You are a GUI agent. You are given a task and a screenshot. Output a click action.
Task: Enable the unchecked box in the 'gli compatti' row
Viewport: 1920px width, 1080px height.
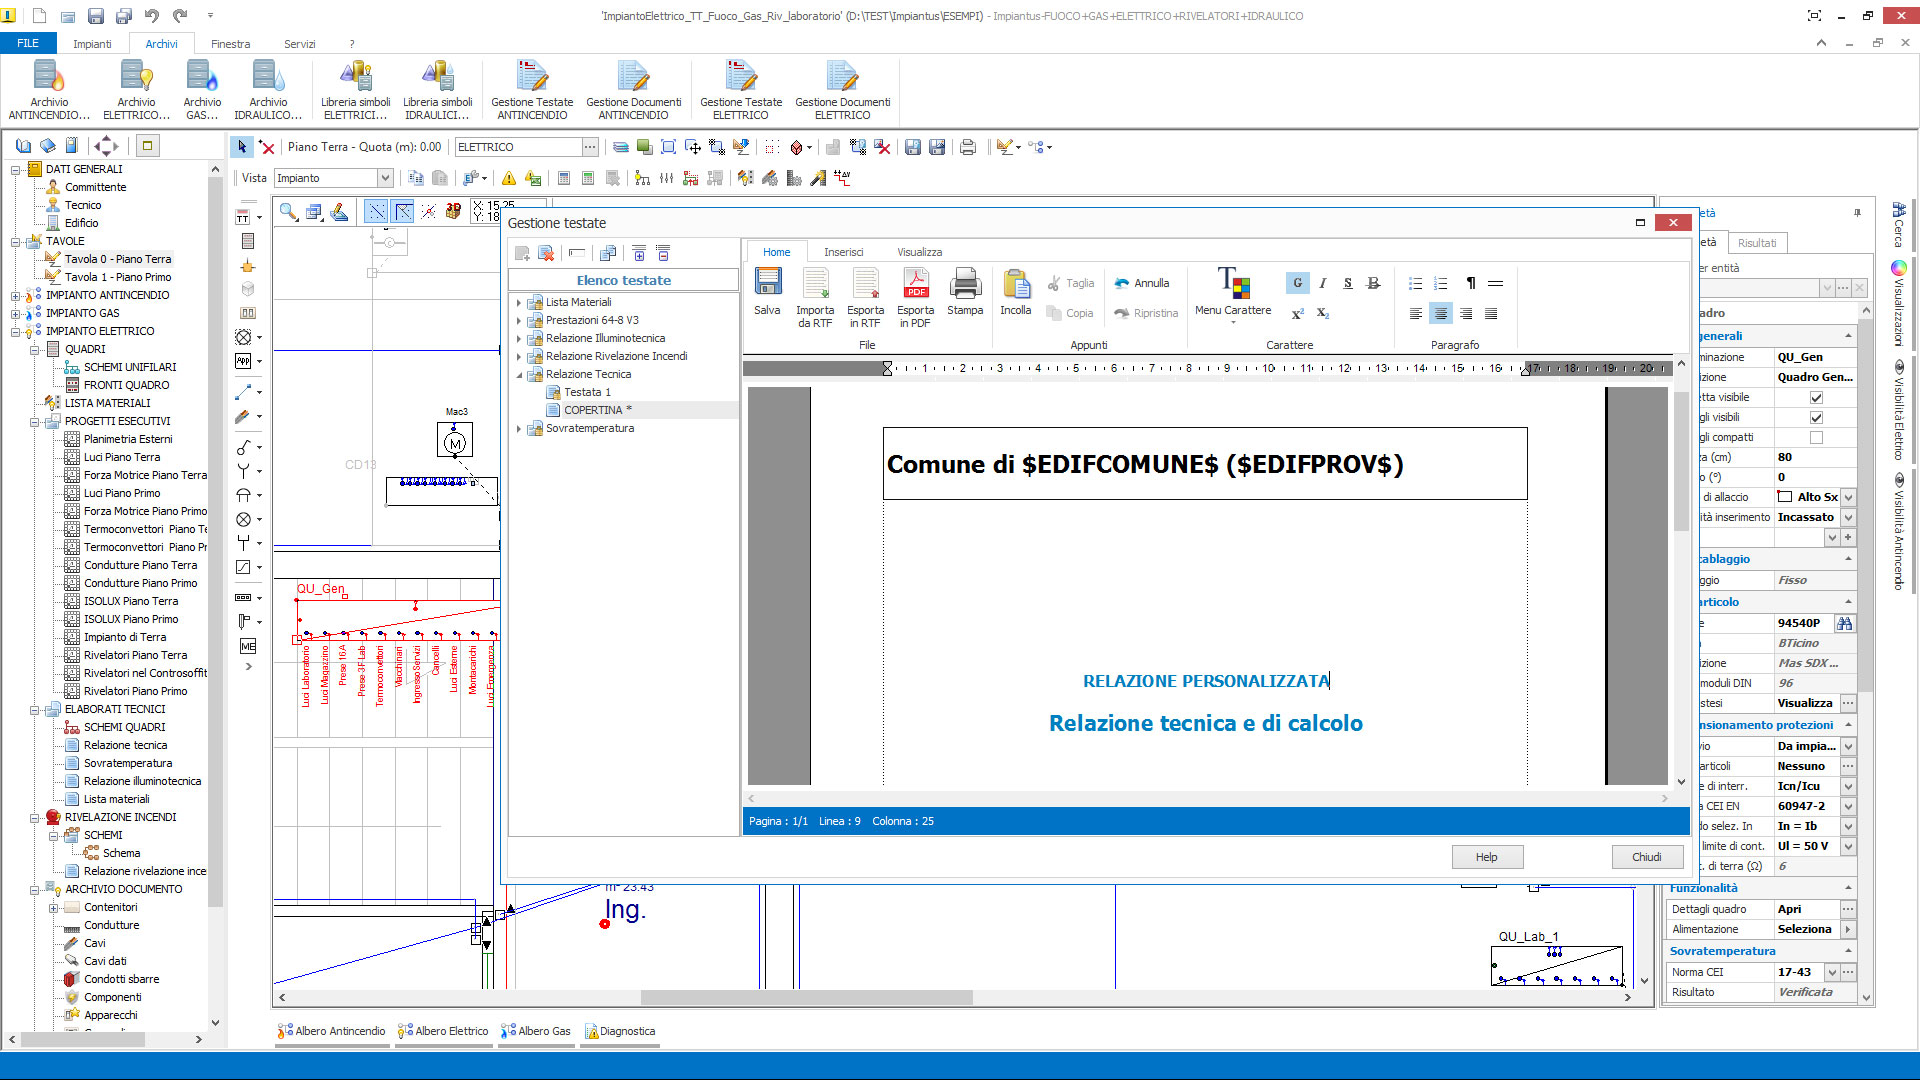1816,437
